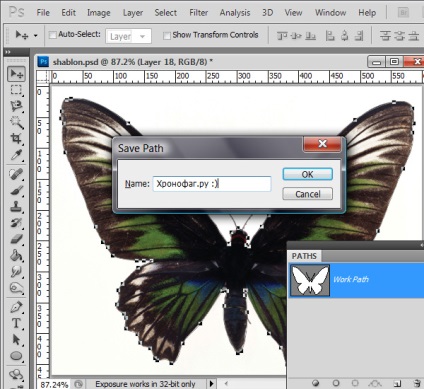The image size is (424, 389).
Task: Click Align Horizontal Centers icon
Action: 345,35
